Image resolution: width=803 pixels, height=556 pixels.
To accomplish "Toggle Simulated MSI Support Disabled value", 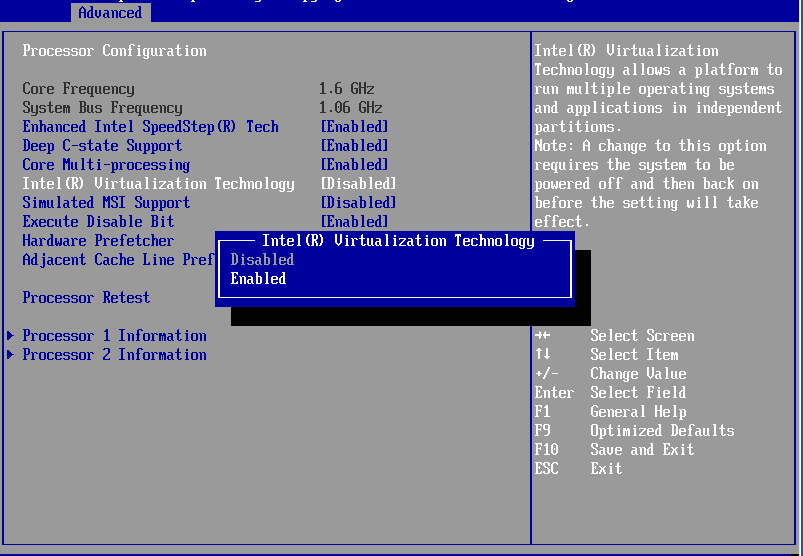I will [358, 203].
